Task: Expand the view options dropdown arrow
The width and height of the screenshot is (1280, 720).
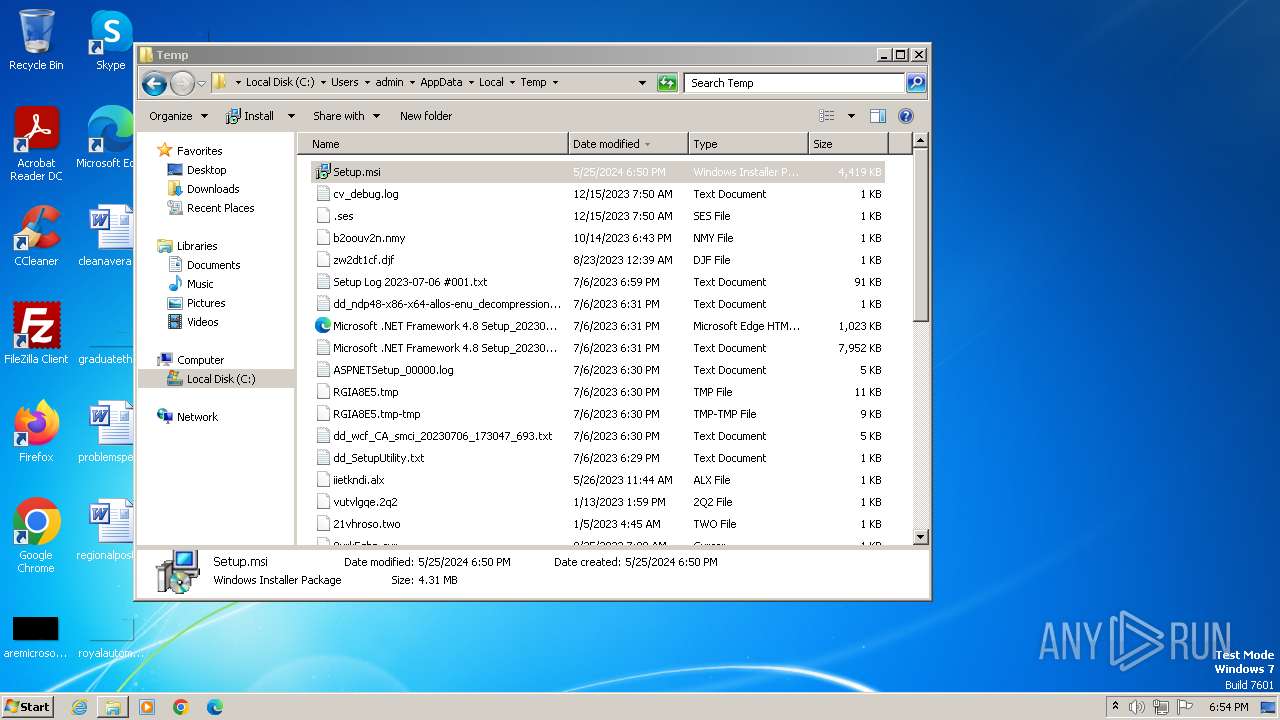Action: click(851, 116)
